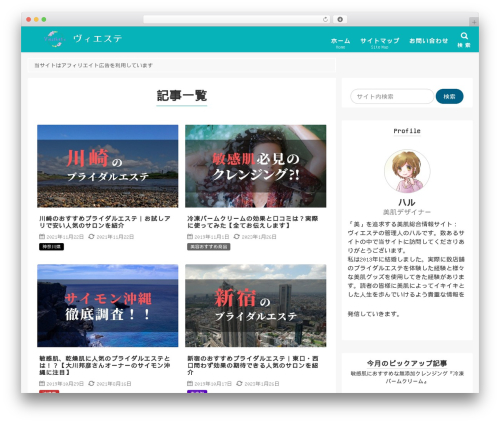Open 冷凍バームクリームの効果と口コミ article title
The image size is (500, 423).
[x=253, y=222]
